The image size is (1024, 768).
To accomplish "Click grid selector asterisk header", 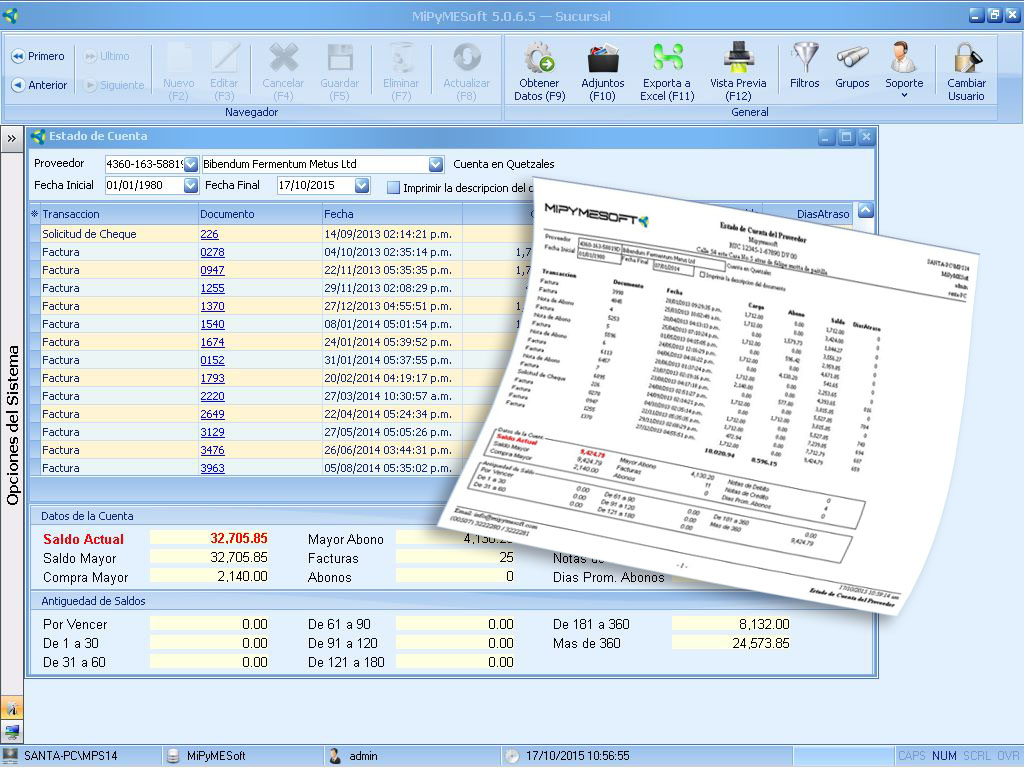I will (35, 214).
